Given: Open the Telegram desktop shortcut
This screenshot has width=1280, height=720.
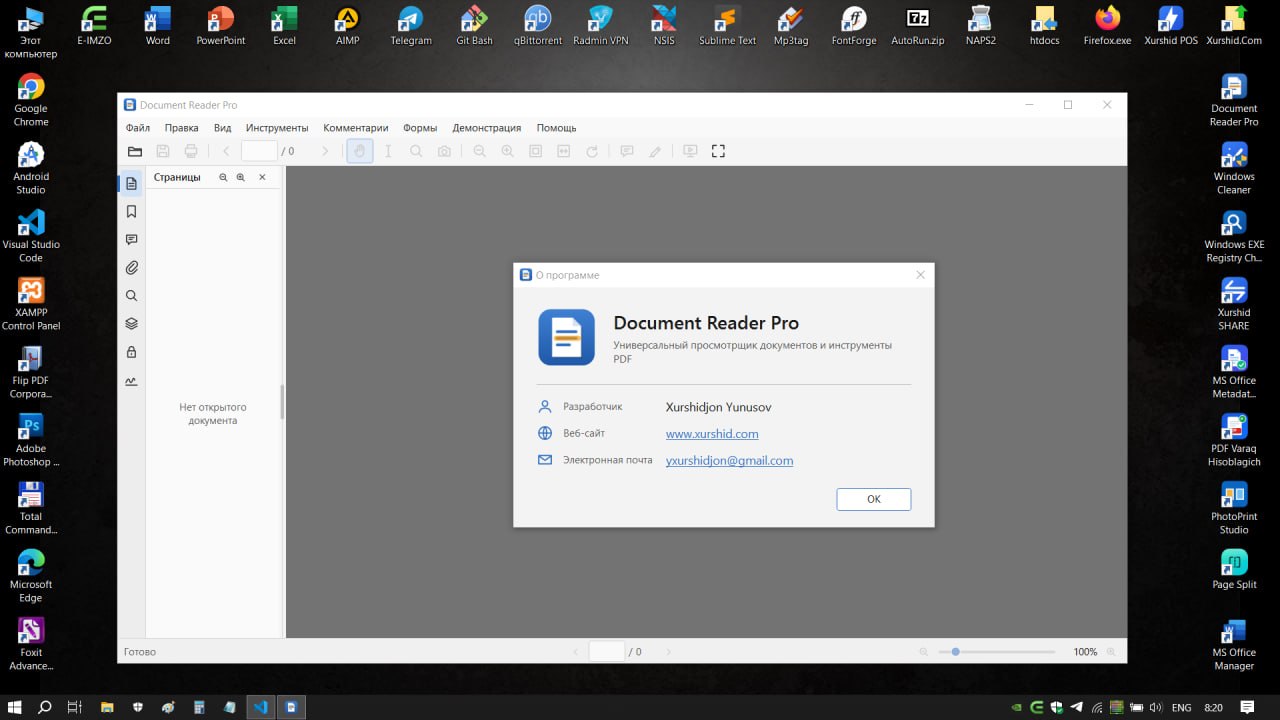Looking at the screenshot, I should point(411,26).
